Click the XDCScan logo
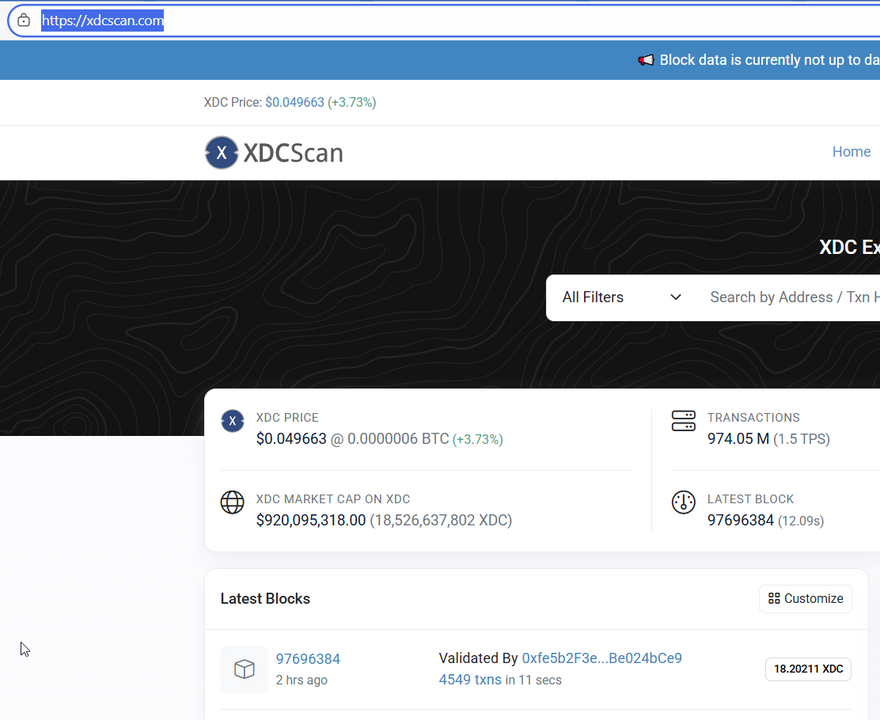The image size is (880, 720). [274, 153]
